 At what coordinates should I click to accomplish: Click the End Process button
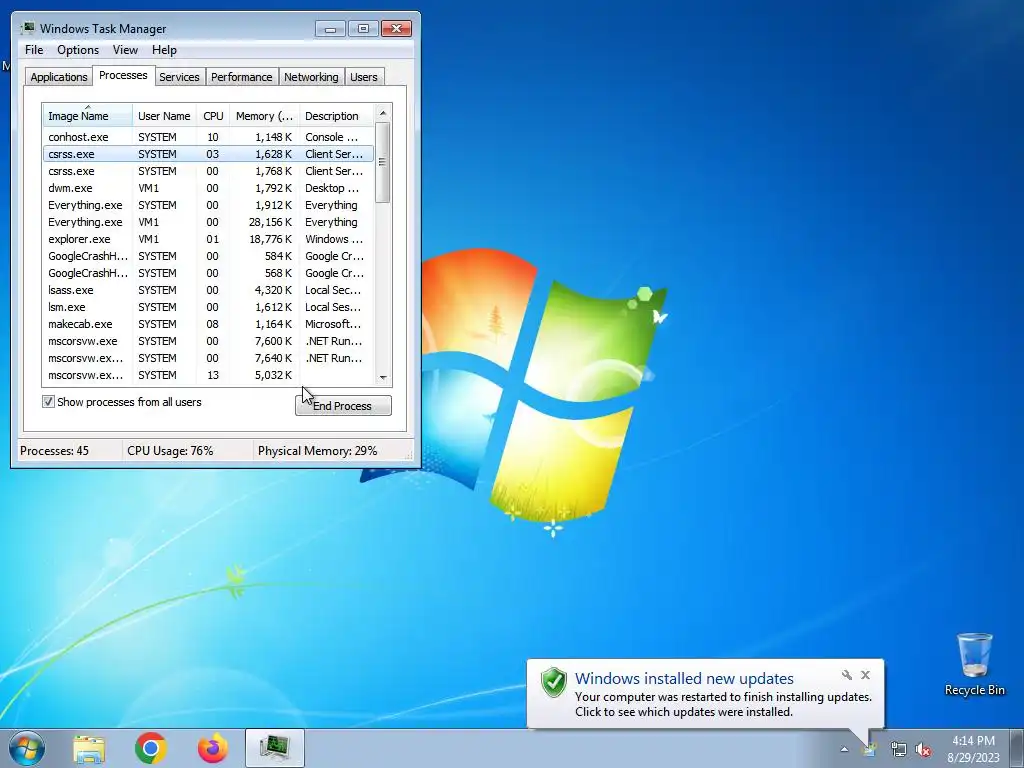click(x=343, y=406)
